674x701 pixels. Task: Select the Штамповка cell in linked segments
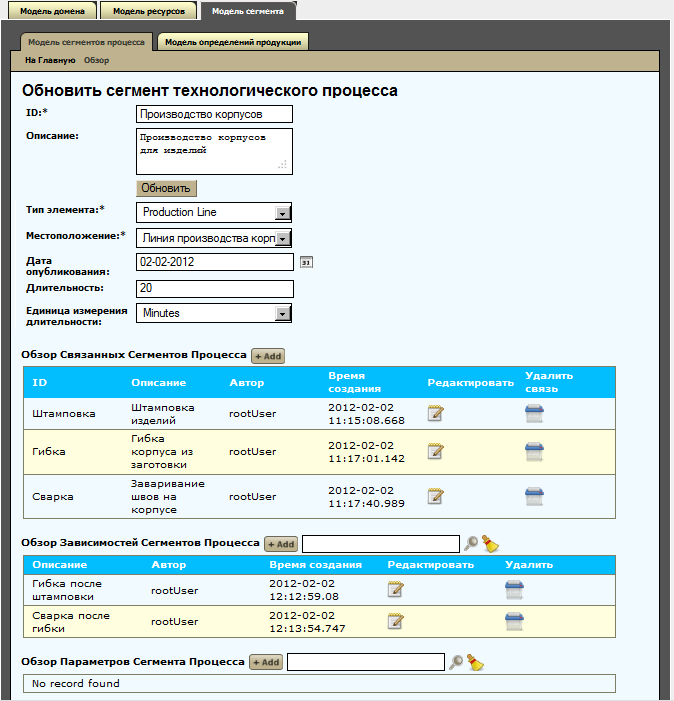click(63, 414)
